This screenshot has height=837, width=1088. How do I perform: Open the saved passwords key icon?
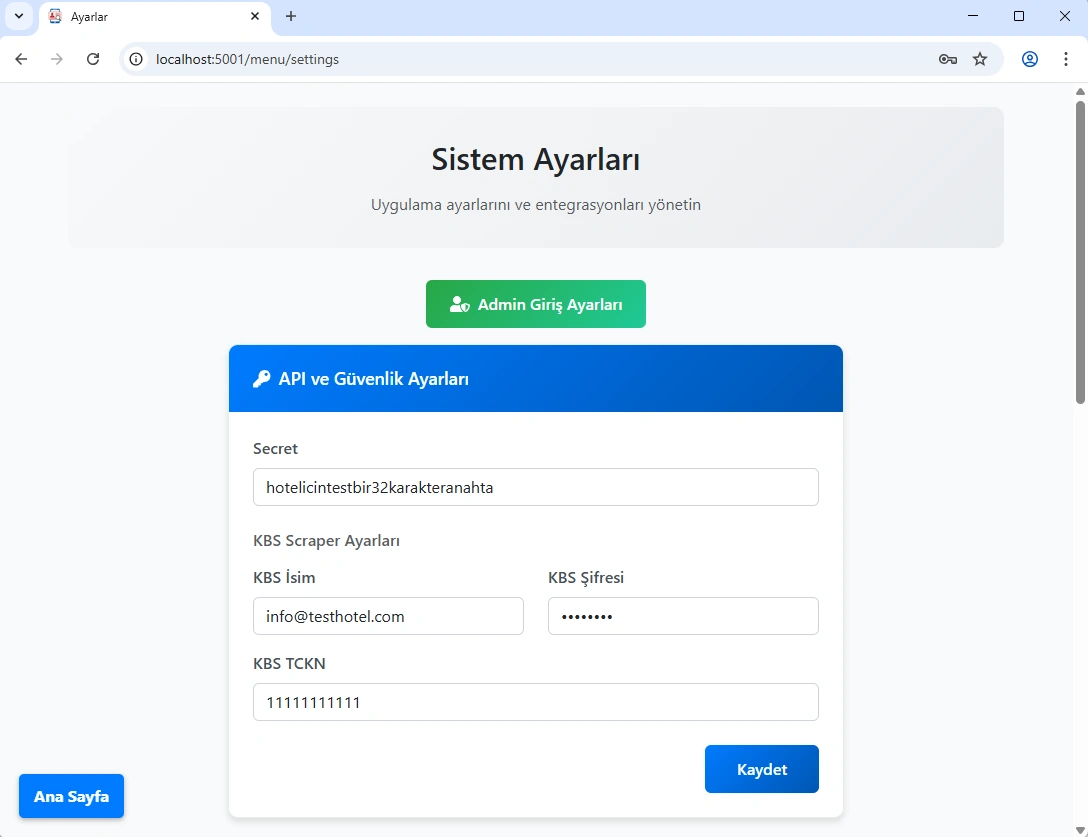pyautogui.click(x=947, y=59)
